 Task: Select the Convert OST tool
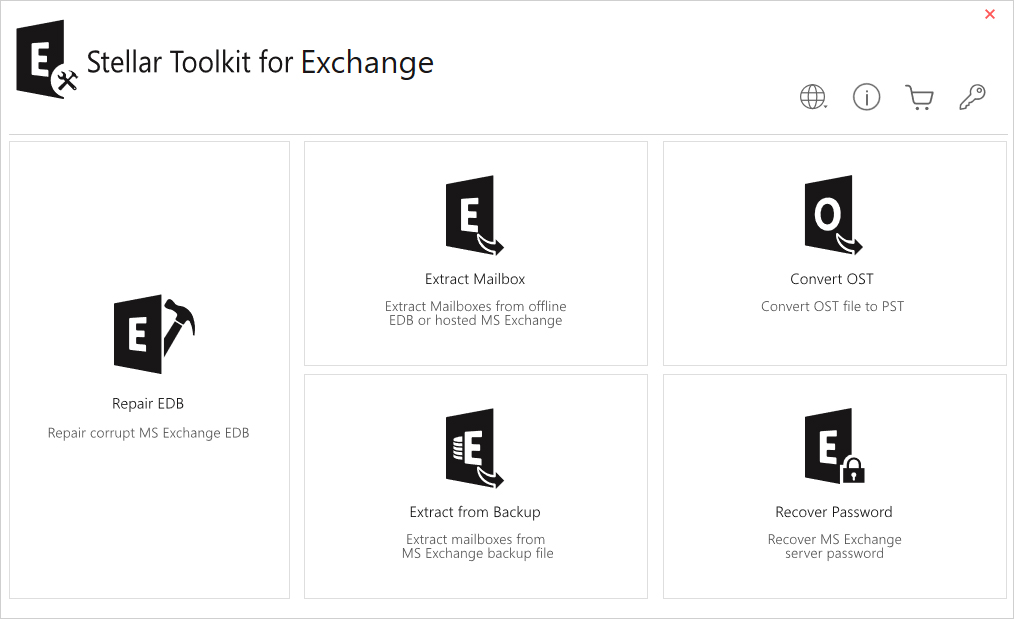832,252
